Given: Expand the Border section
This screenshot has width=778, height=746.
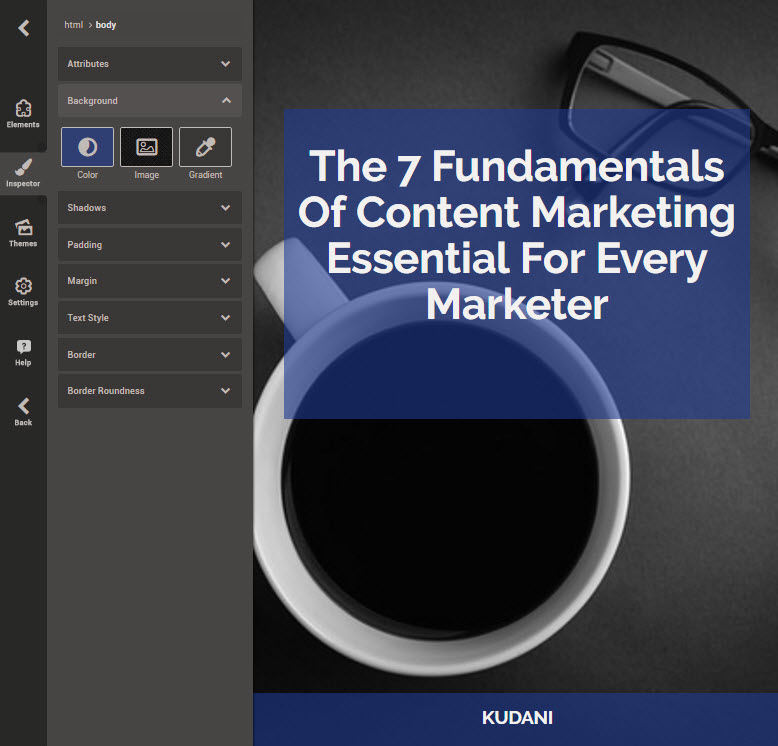Looking at the screenshot, I should click(150, 355).
